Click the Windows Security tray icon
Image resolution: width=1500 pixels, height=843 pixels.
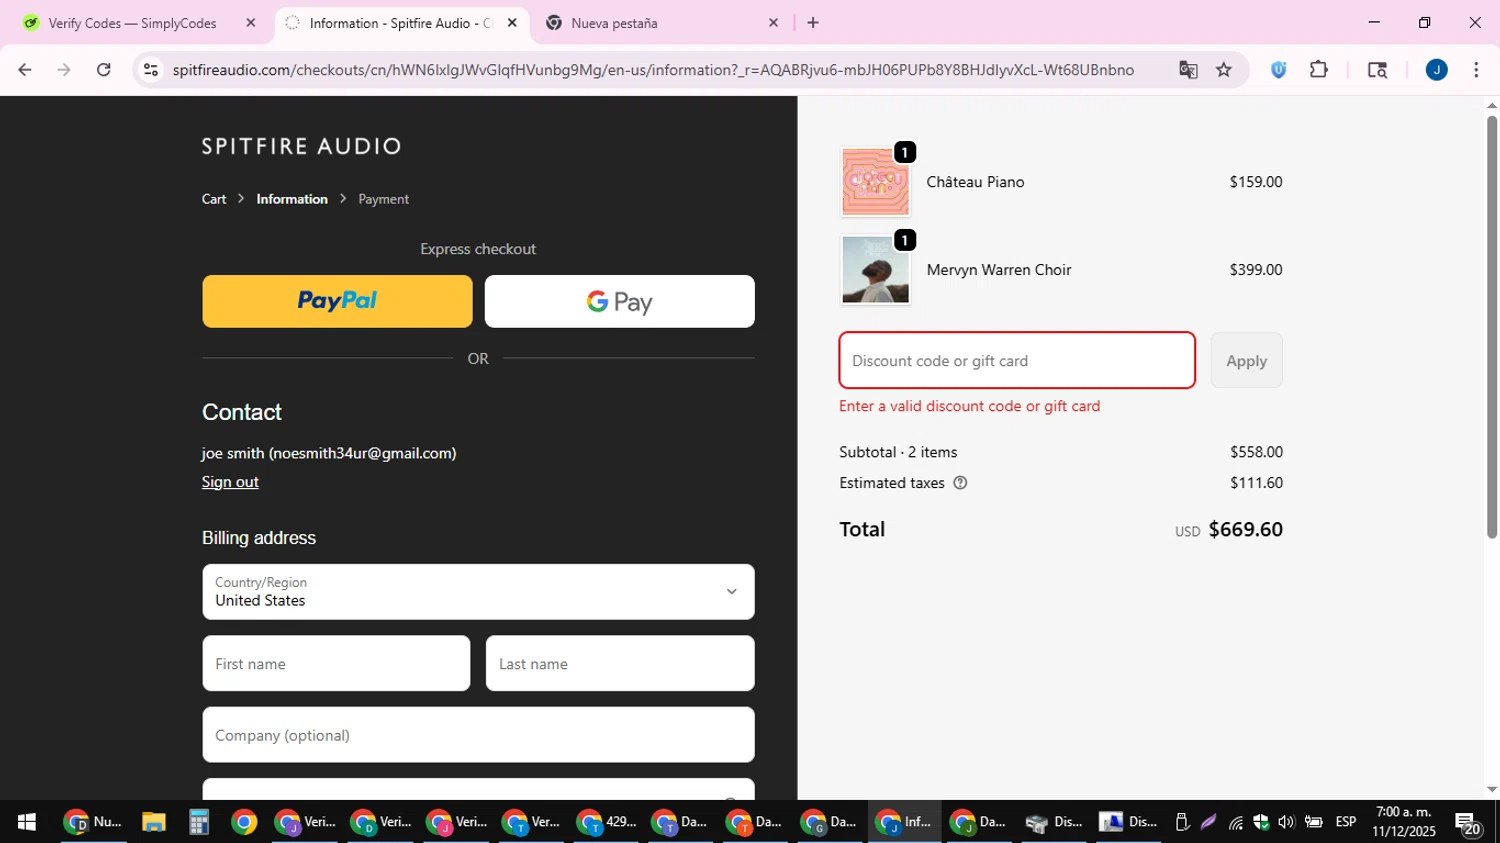pyautogui.click(x=1261, y=822)
